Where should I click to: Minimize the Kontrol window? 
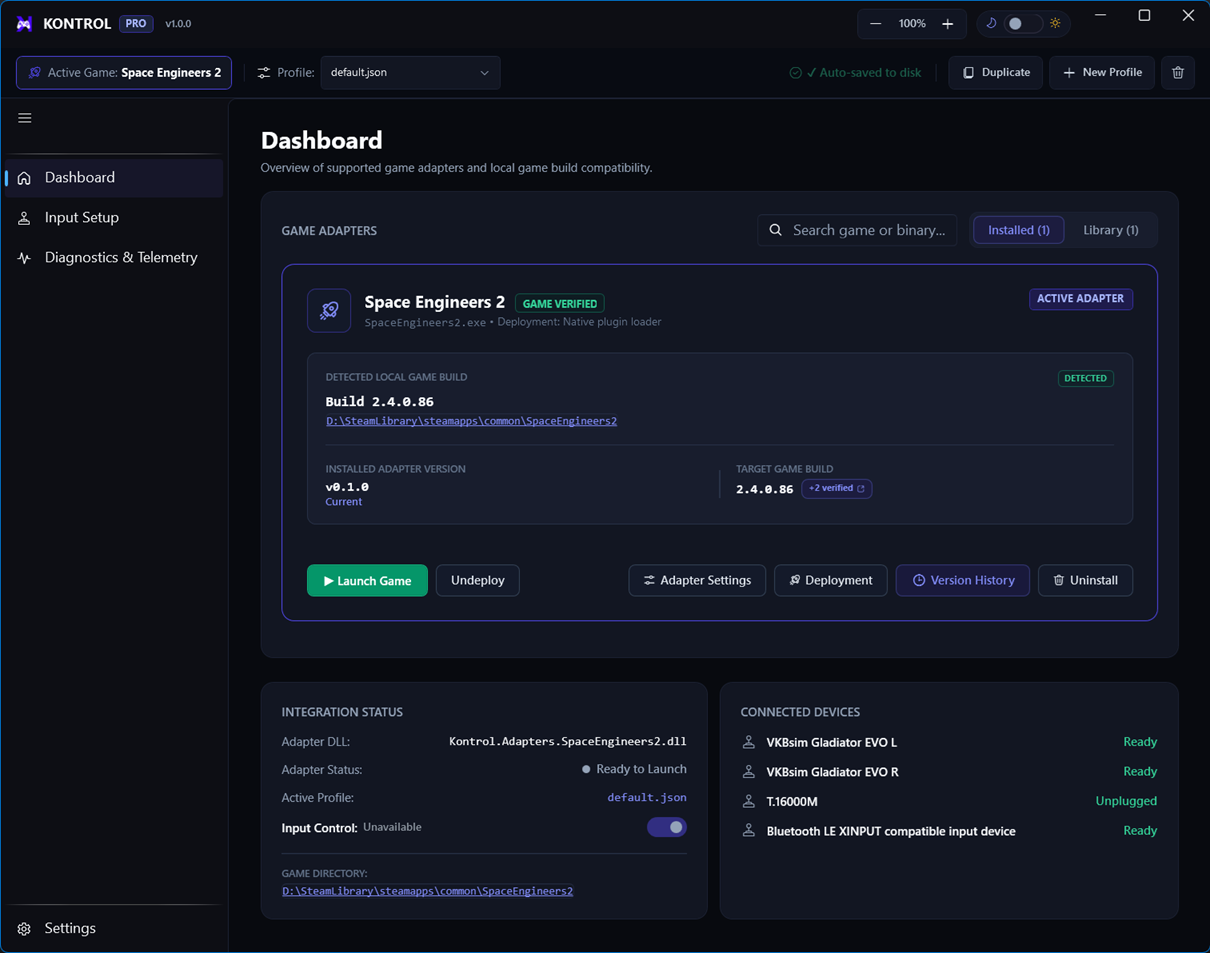1101,15
